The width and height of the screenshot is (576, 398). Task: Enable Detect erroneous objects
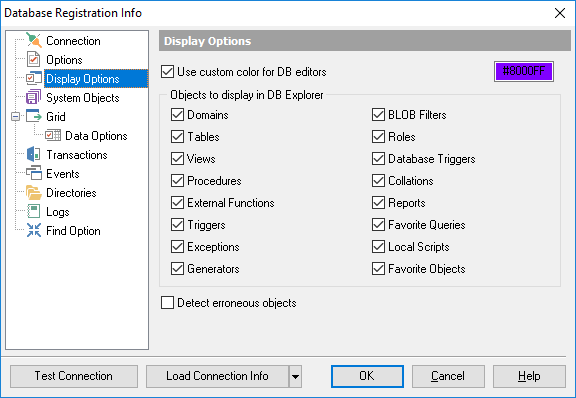pos(168,303)
